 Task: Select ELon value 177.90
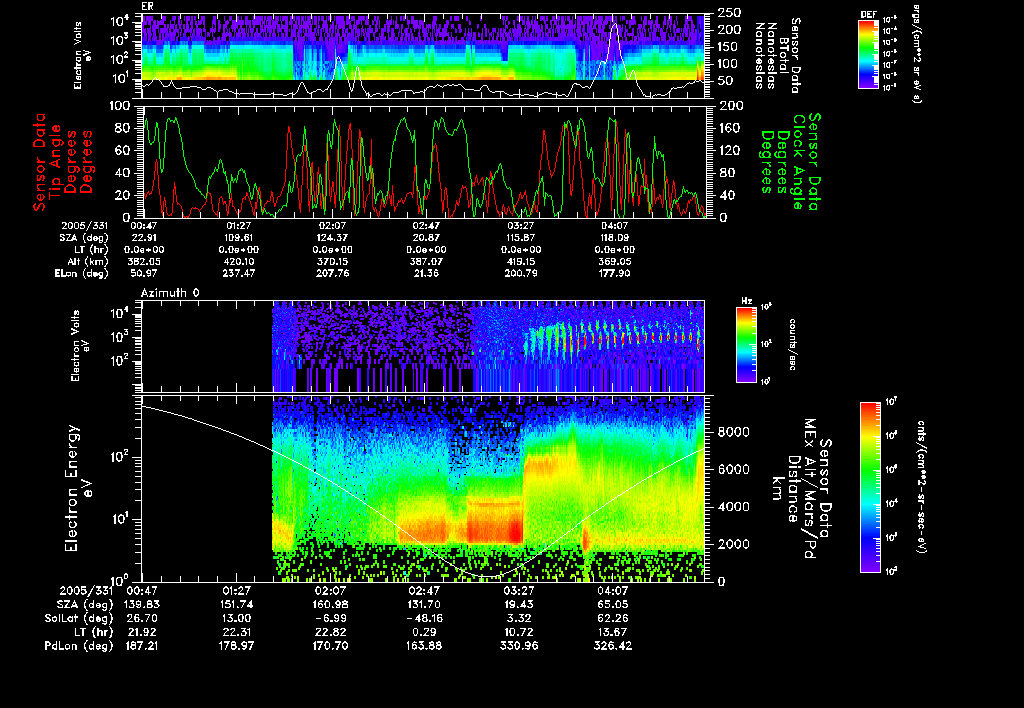click(615, 274)
